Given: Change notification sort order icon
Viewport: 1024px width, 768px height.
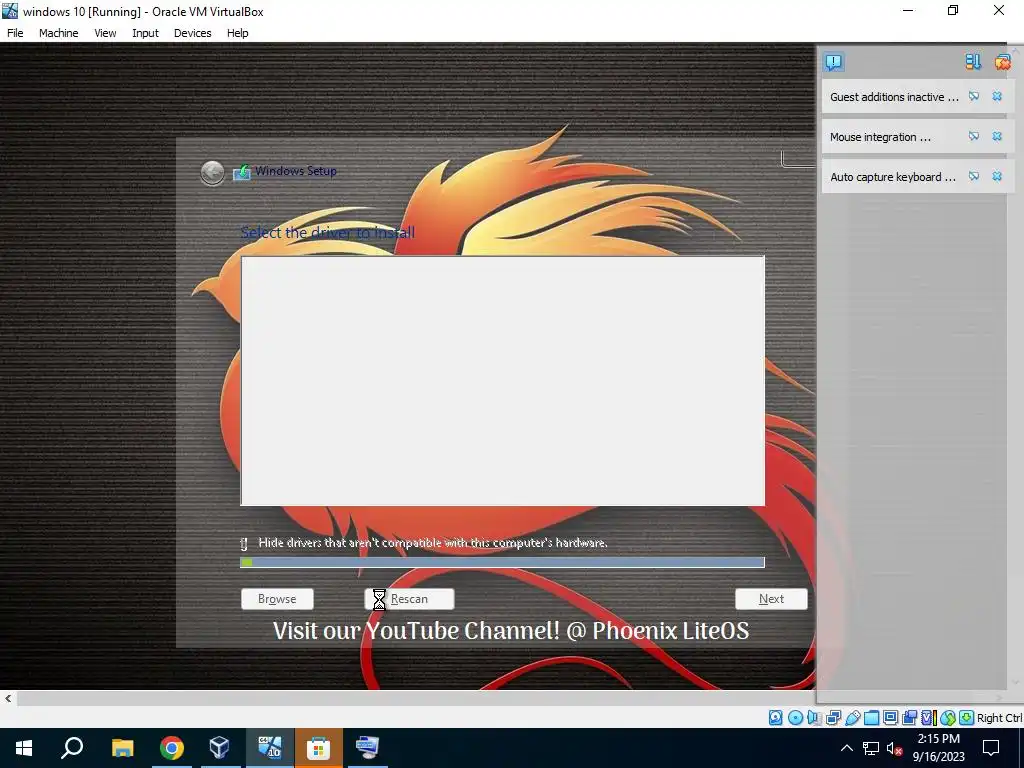Looking at the screenshot, I should (973, 62).
